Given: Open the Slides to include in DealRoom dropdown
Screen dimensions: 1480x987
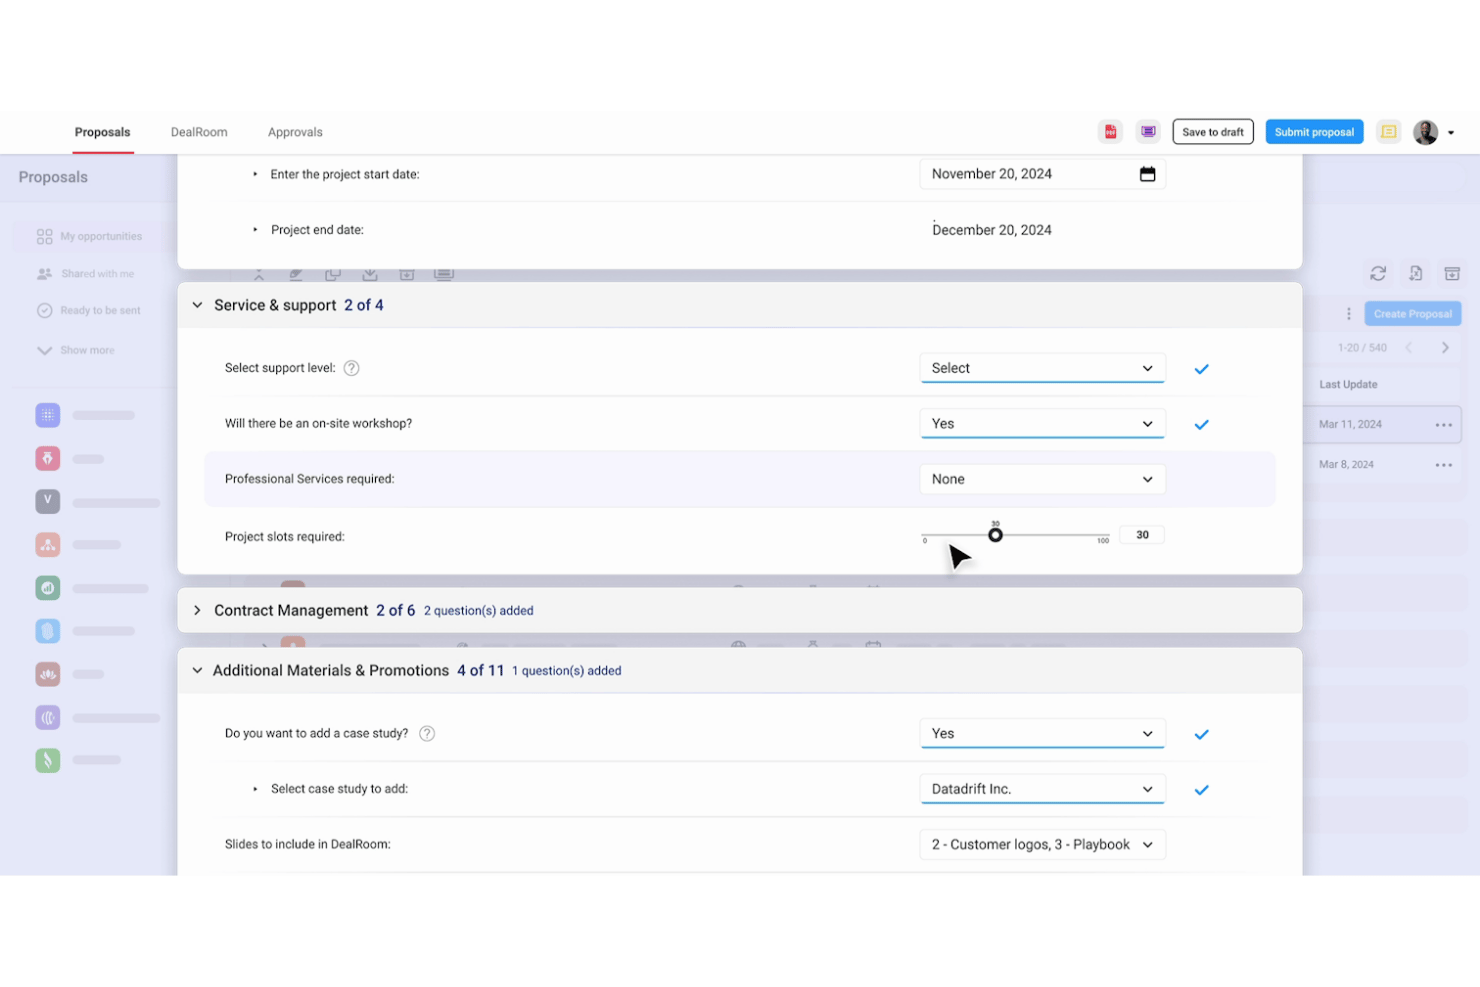Looking at the screenshot, I should click(x=1042, y=844).
